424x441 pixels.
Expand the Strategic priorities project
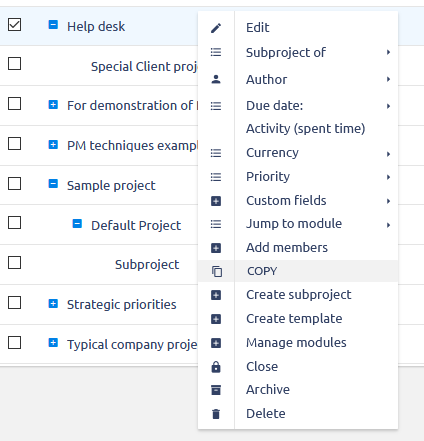(53, 304)
